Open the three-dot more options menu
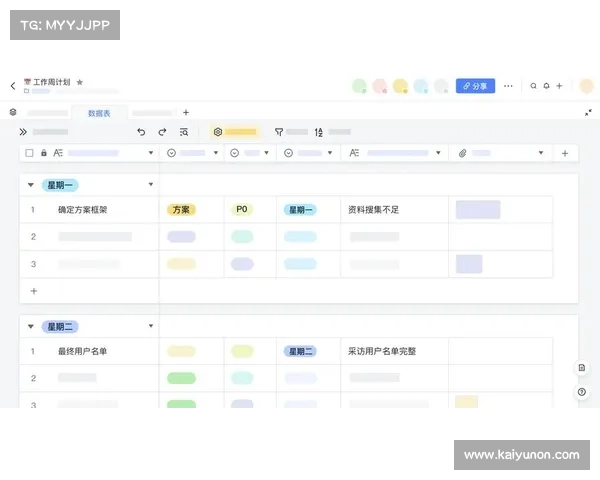This screenshot has width=600, height=480. [508, 86]
